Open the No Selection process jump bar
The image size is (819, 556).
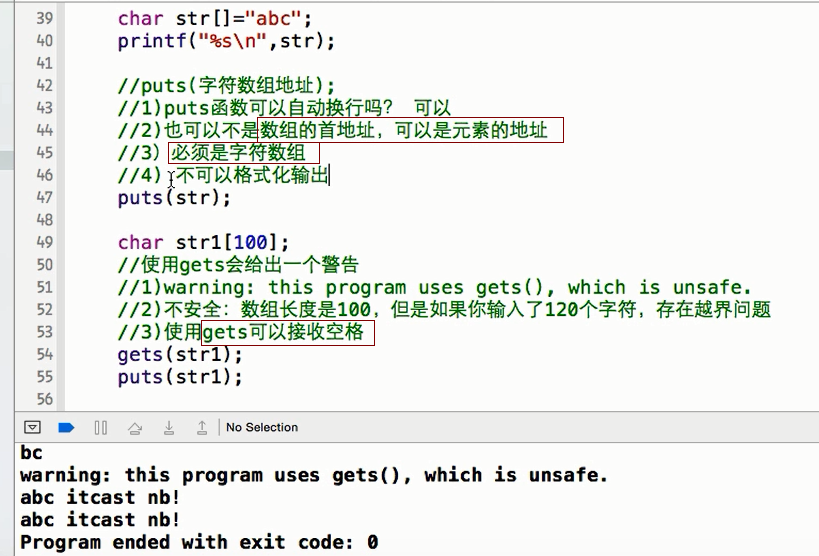[262, 427]
